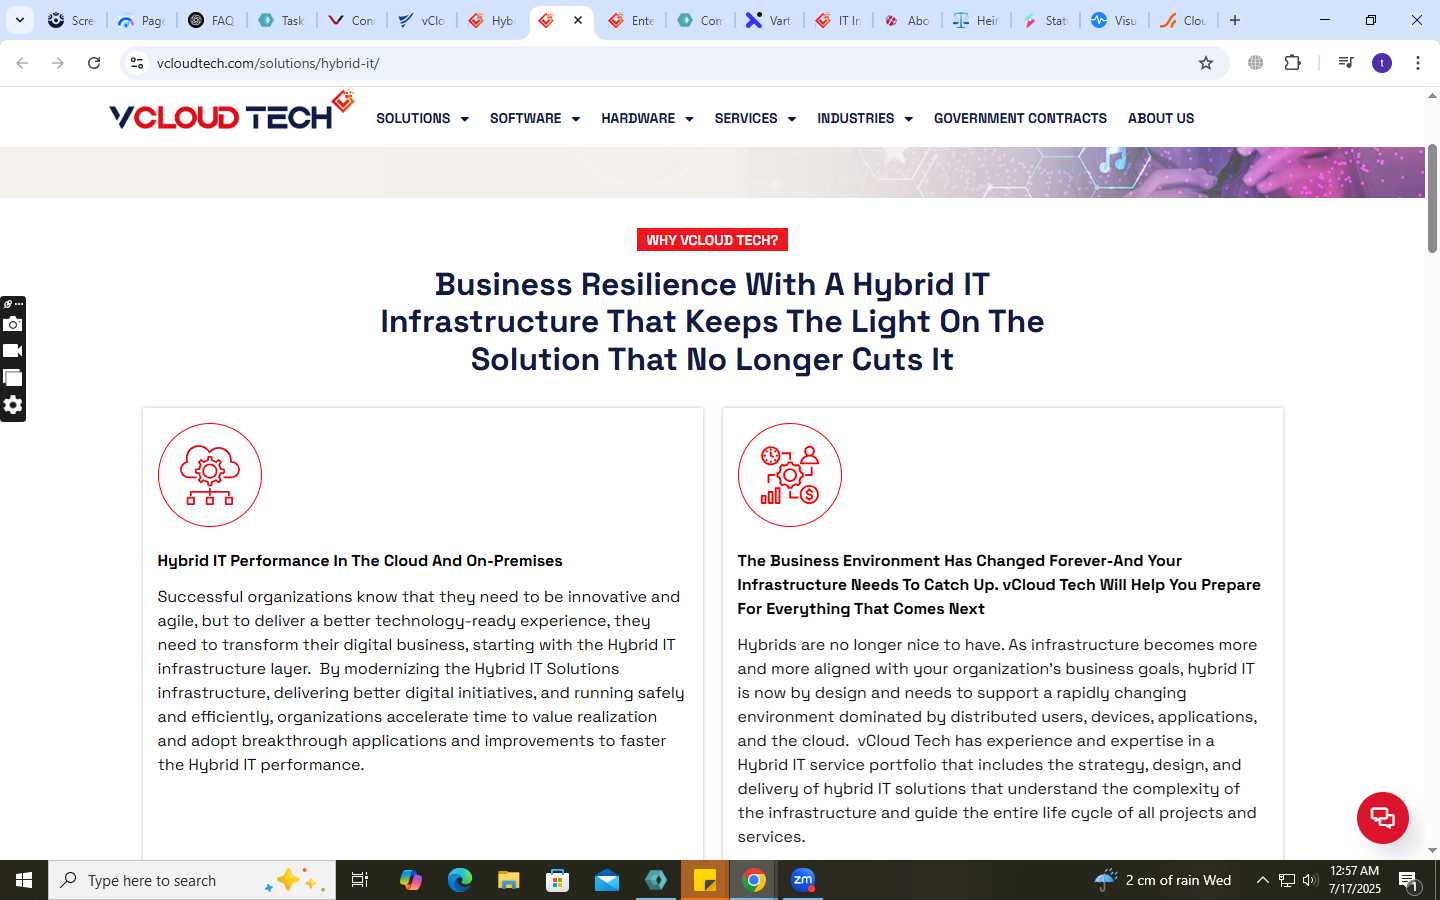Open Google Chrome in the taskbar
The width and height of the screenshot is (1440, 900).
pos(754,880)
